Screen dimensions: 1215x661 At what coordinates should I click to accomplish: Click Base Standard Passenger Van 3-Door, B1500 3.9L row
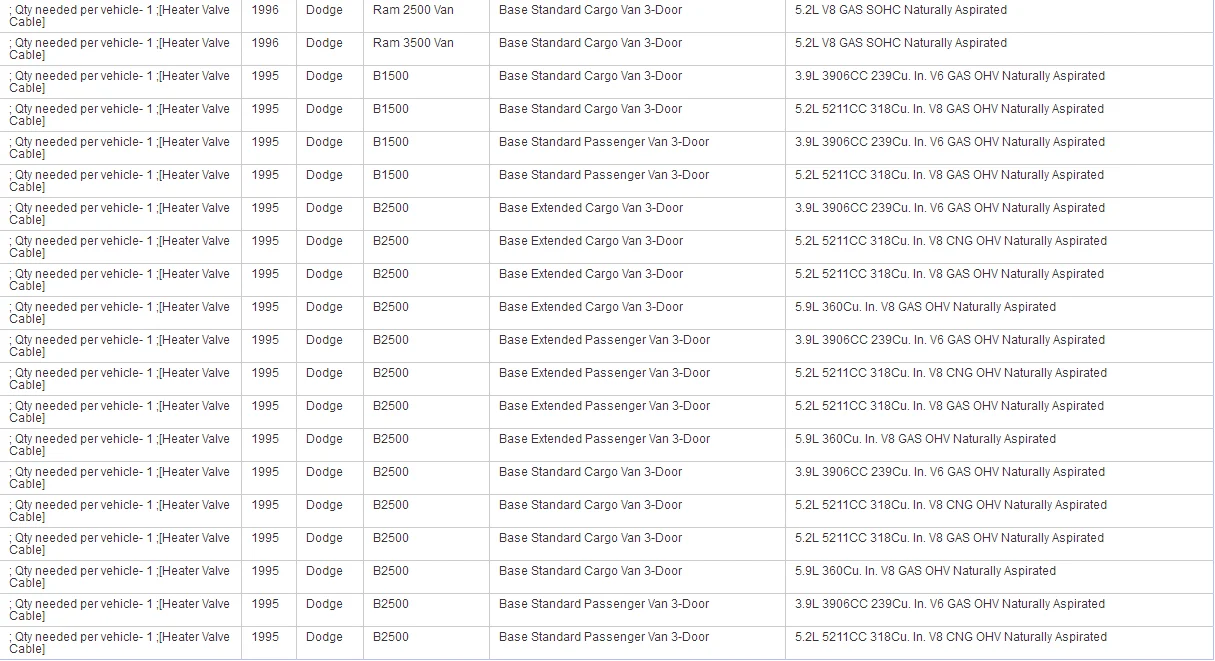604,142
